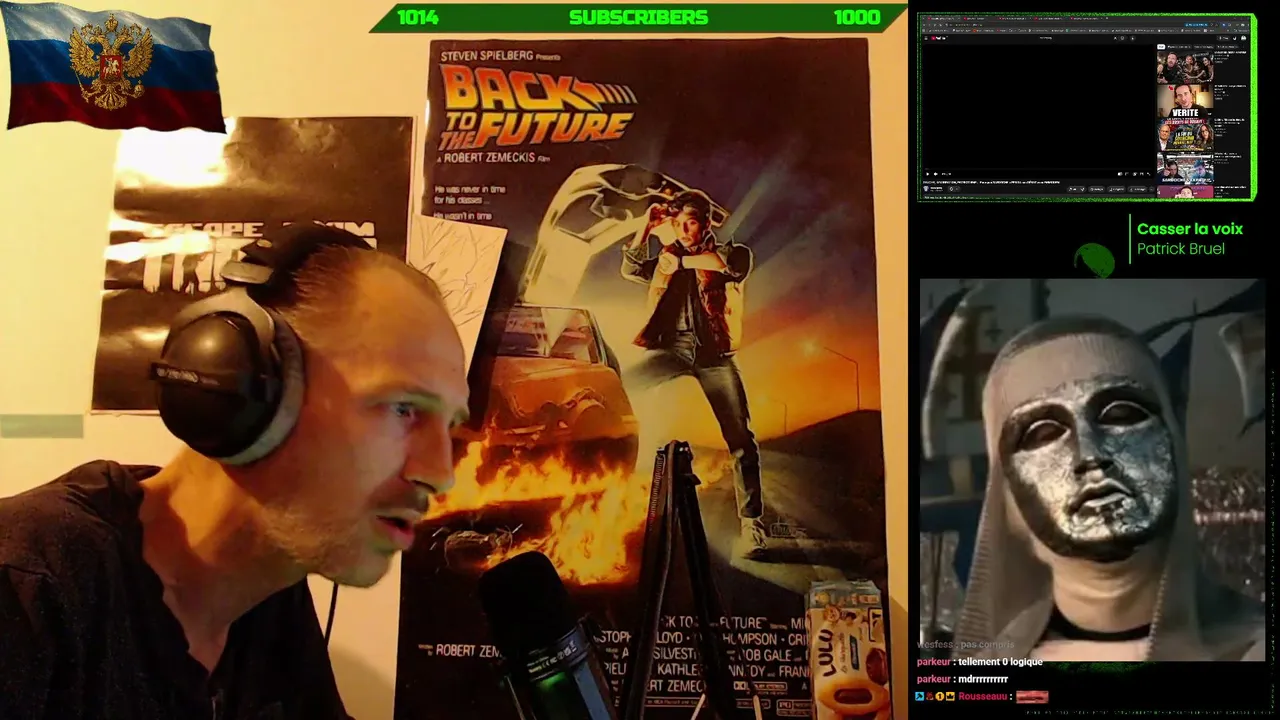Enter fullscreen on the YouTube player
Screen dimensions: 1280x720
(1148, 174)
